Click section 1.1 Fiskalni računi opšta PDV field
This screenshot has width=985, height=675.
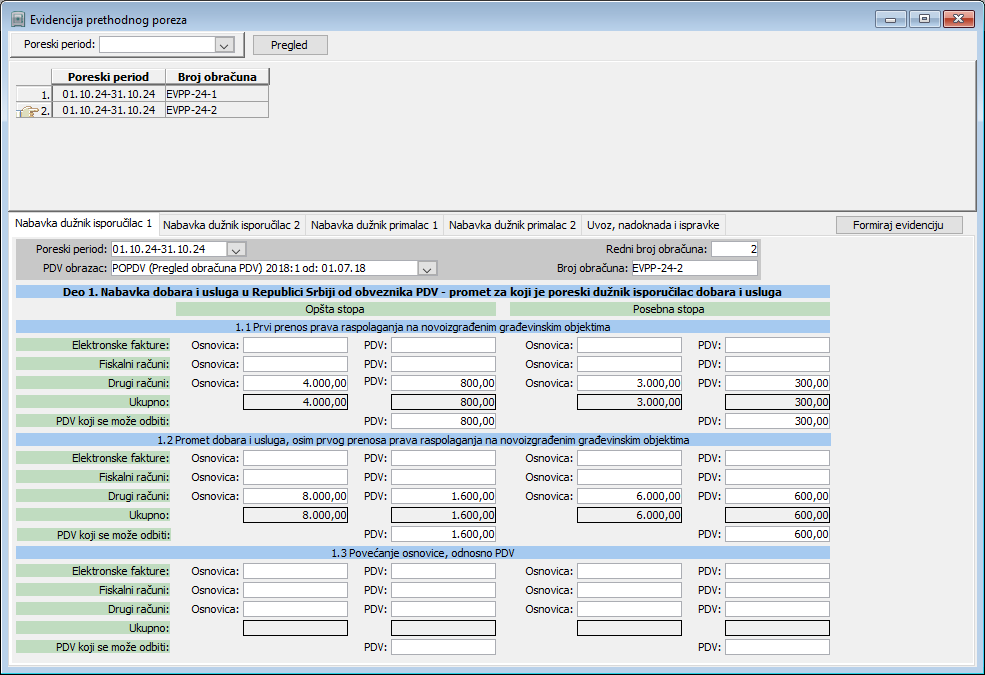point(444,364)
